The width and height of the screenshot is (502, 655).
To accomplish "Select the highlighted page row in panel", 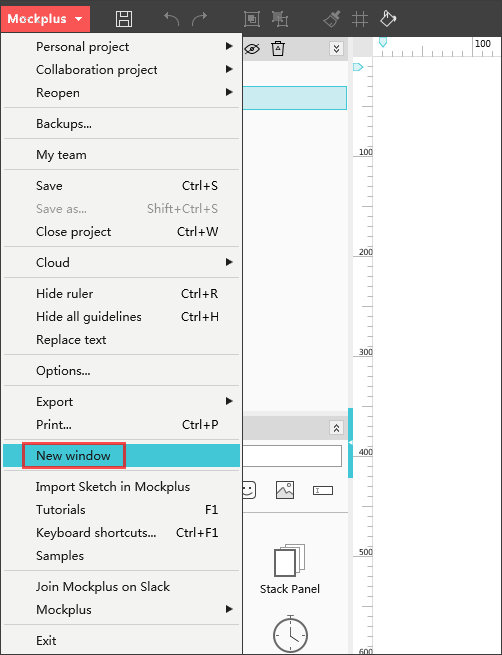I will click(294, 98).
